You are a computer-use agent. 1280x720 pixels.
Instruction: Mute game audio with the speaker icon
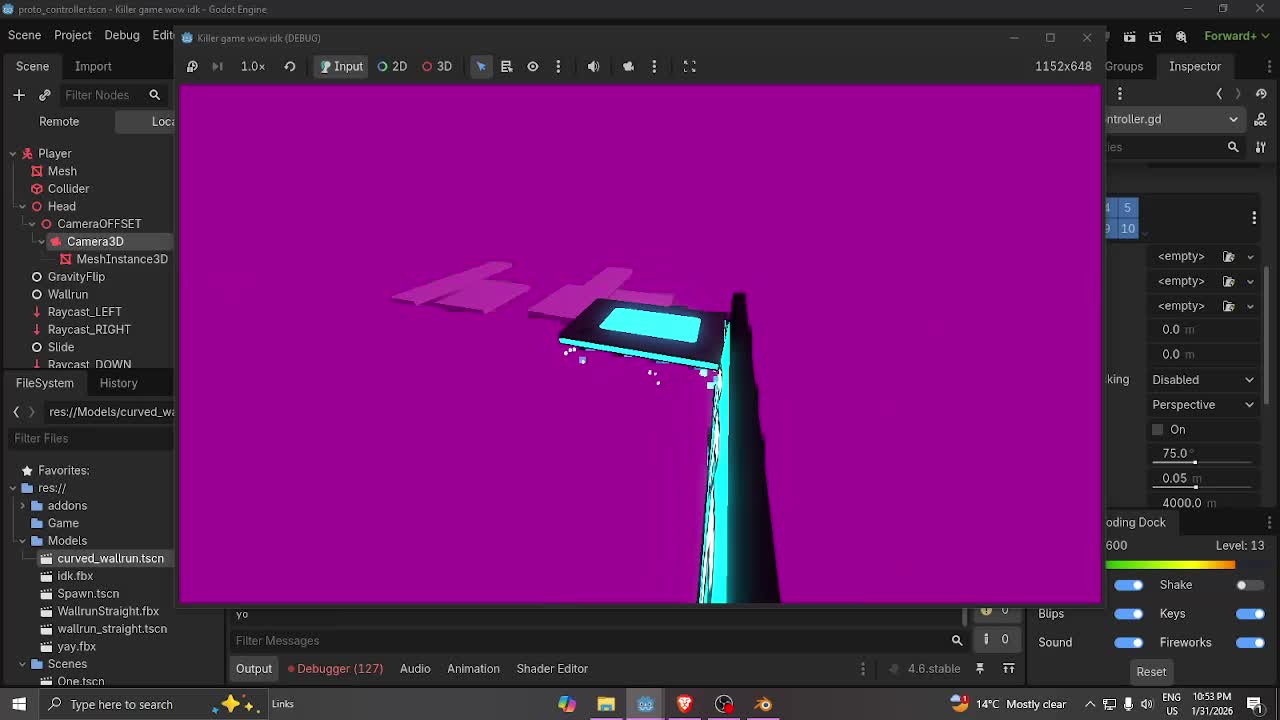pos(593,66)
